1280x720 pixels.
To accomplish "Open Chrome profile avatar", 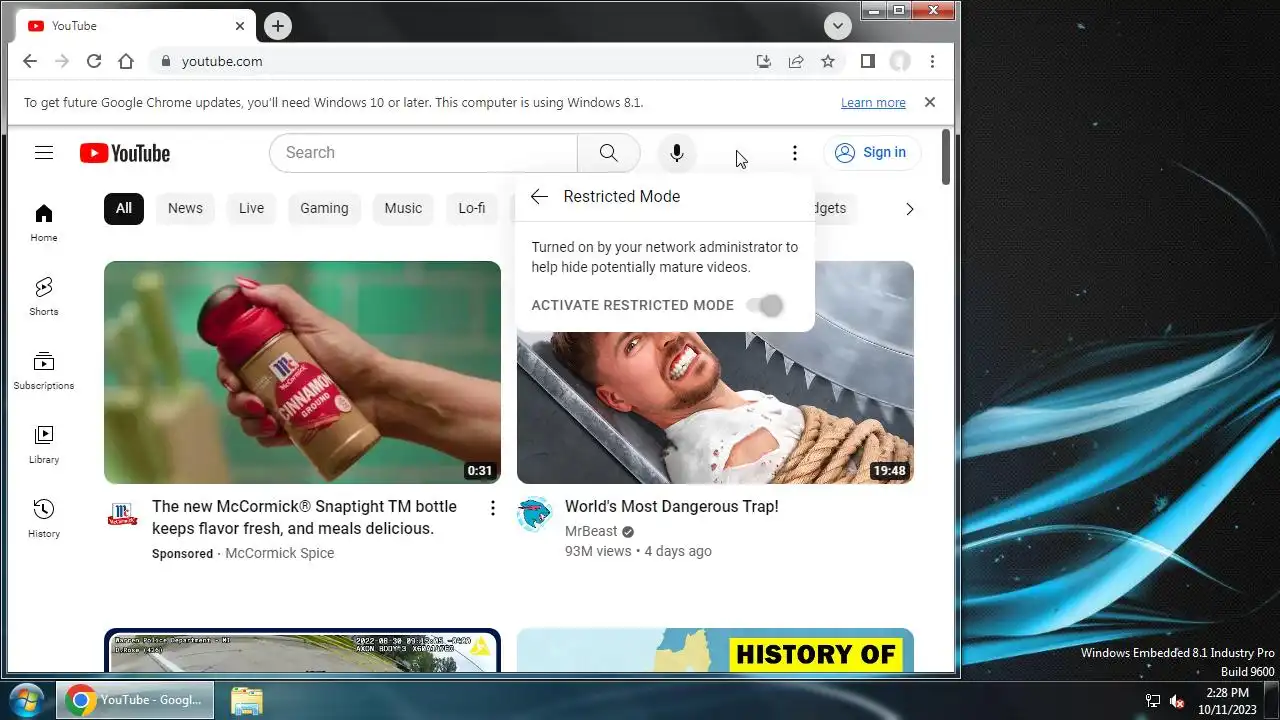I will 900,61.
